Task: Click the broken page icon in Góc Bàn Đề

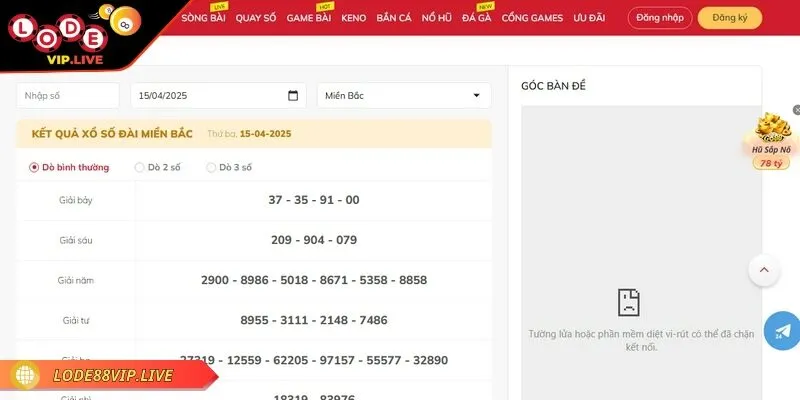Action: point(628,302)
